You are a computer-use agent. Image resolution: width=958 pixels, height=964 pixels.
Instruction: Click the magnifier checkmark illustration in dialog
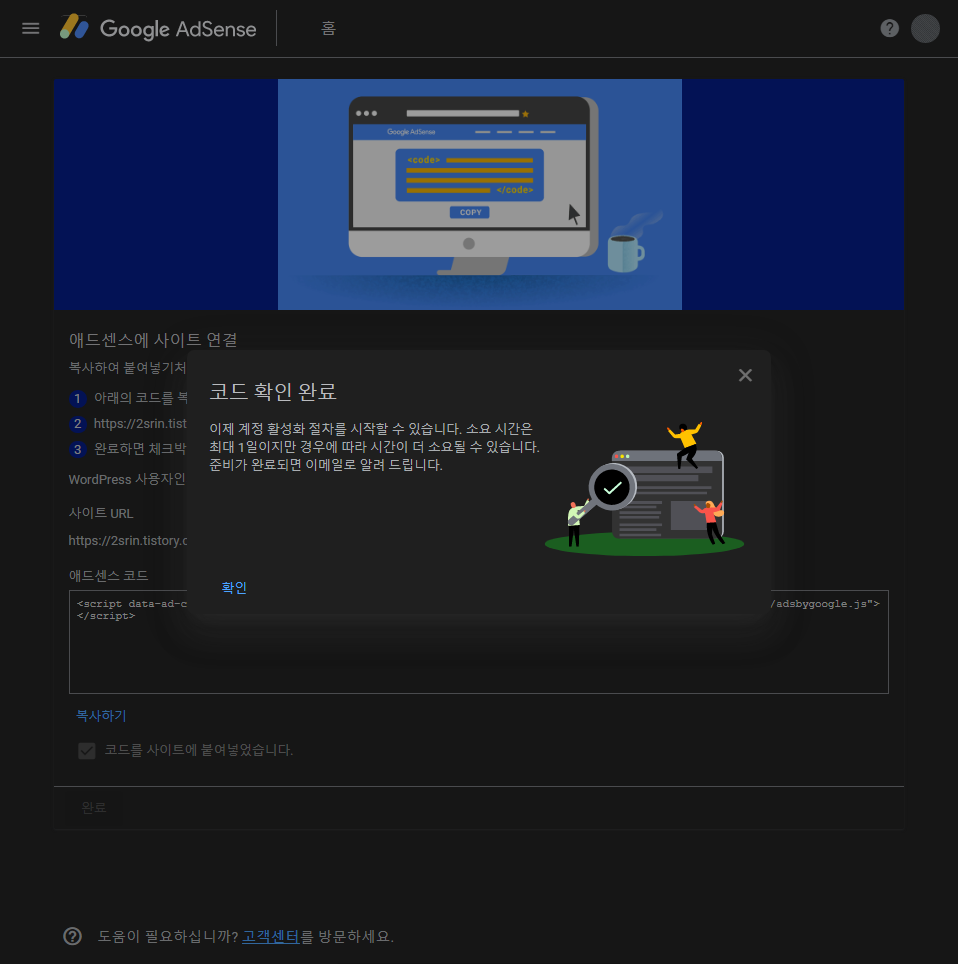coord(644,489)
